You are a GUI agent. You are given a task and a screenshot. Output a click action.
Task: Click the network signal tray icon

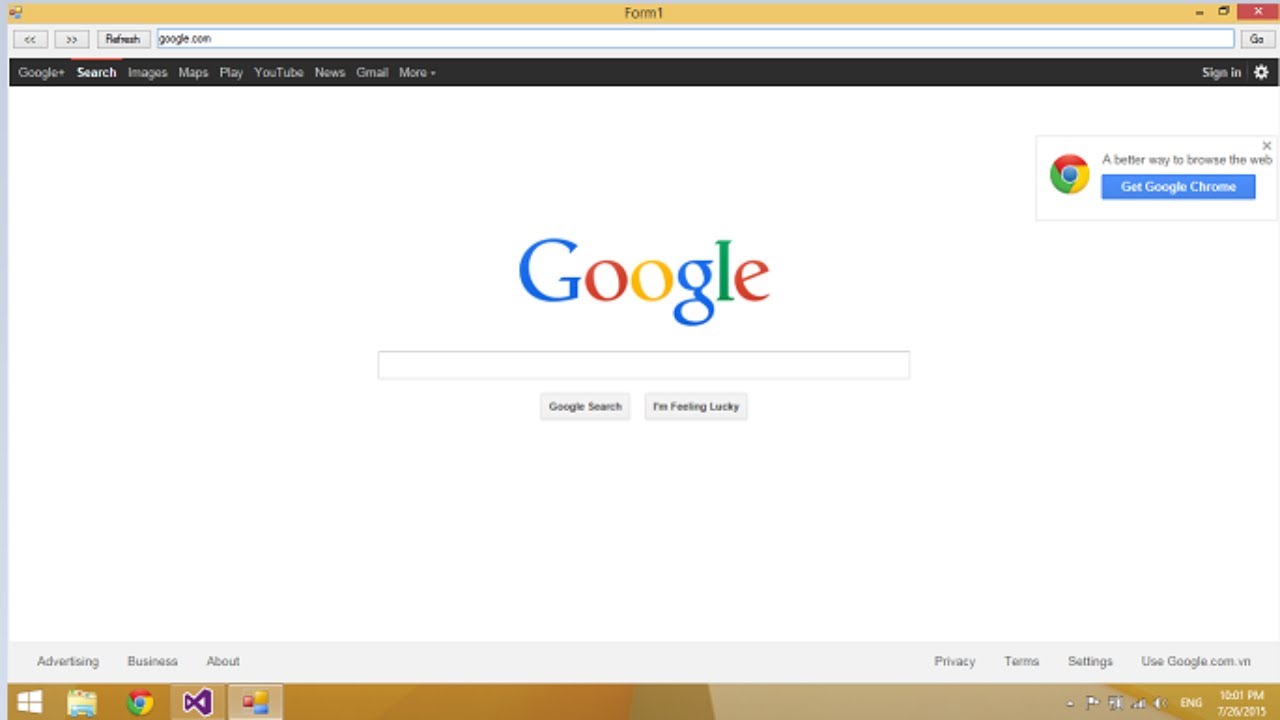pos(1138,703)
